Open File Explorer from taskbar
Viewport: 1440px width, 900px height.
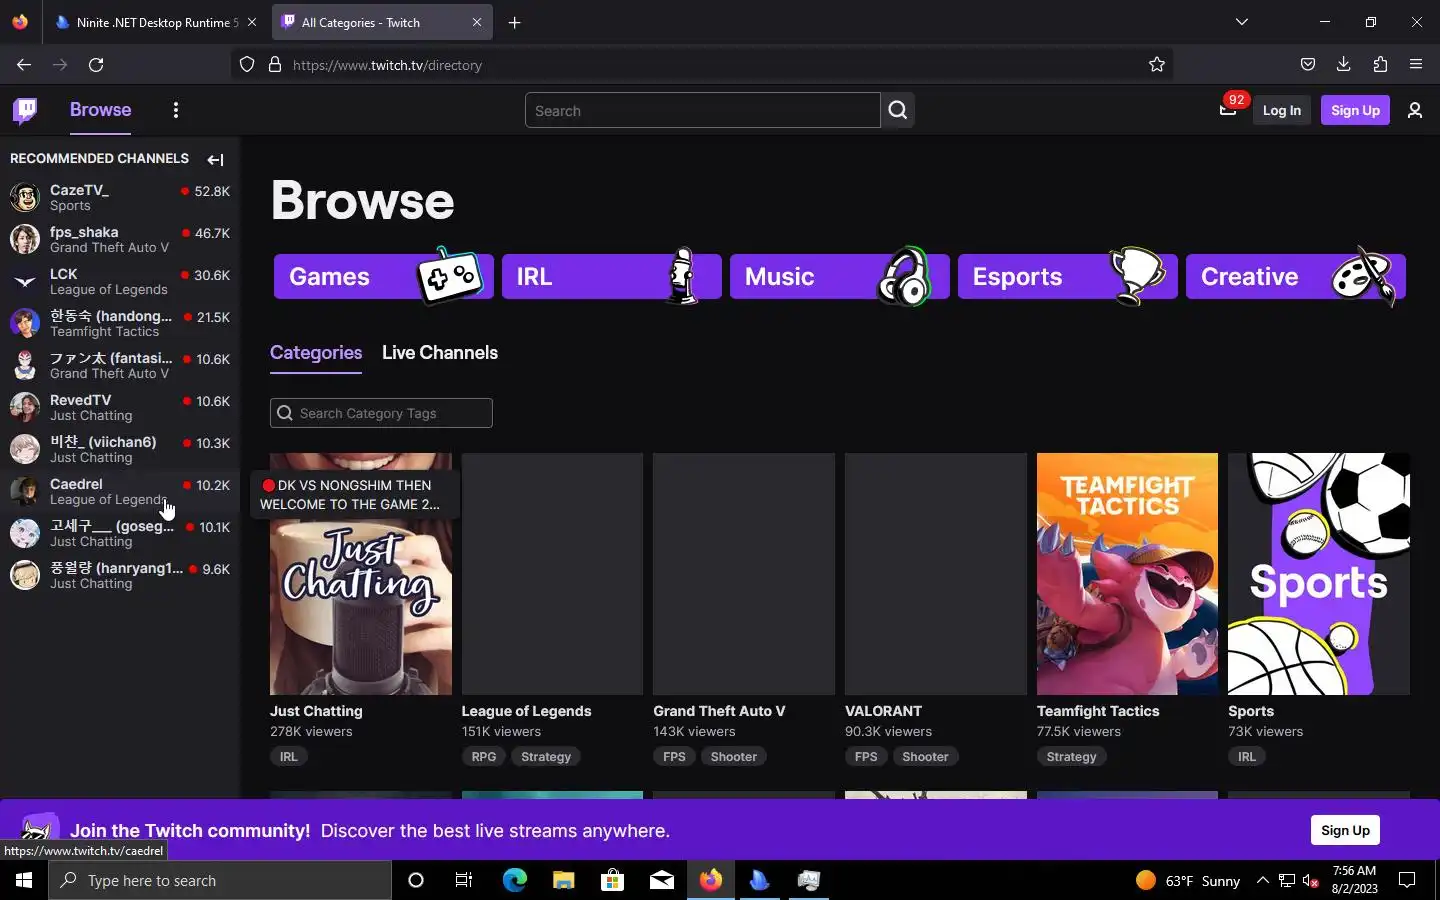(563, 880)
